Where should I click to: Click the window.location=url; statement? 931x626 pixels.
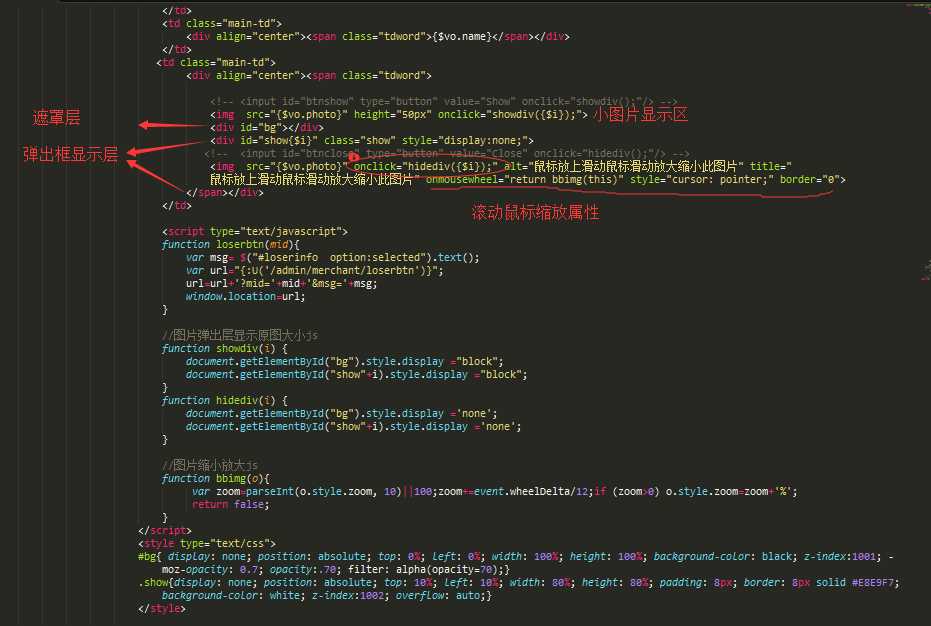(x=245, y=296)
